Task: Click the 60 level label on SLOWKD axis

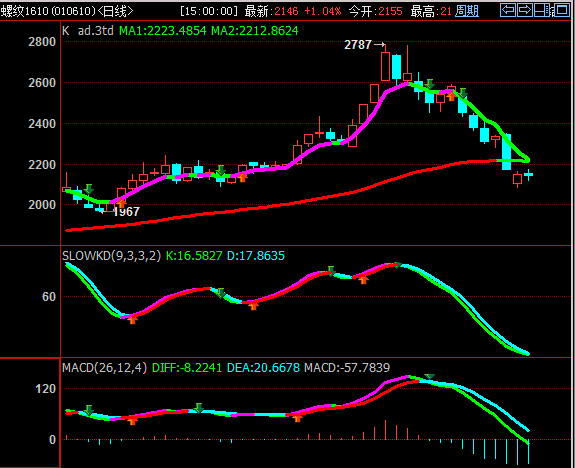Action: (49, 296)
